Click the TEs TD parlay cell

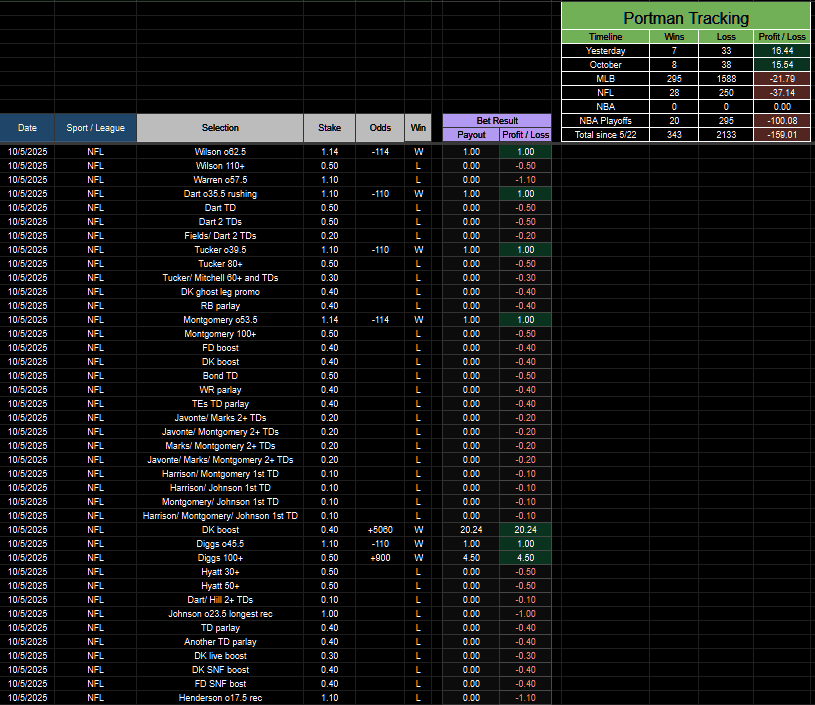[220, 404]
